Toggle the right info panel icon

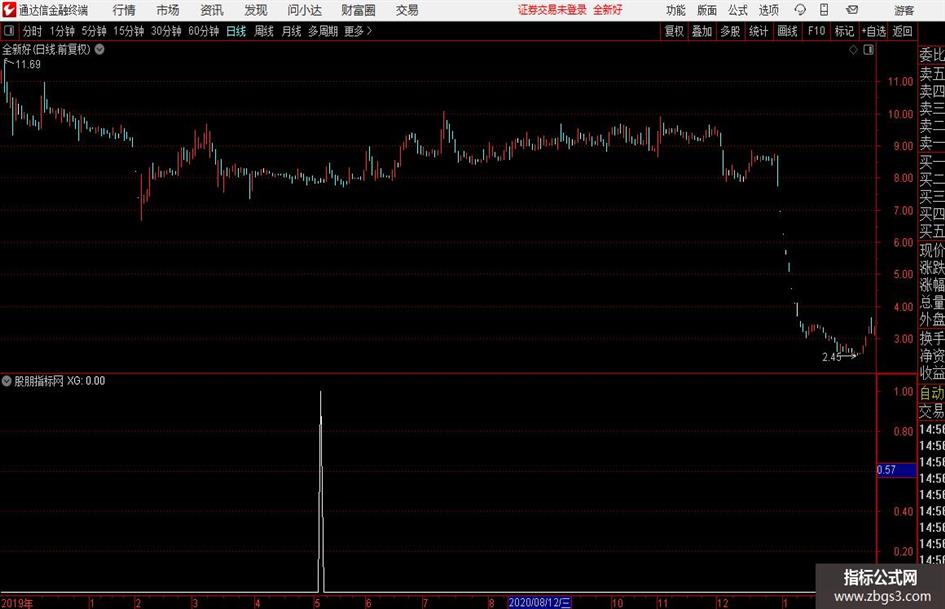click(x=868, y=50)
